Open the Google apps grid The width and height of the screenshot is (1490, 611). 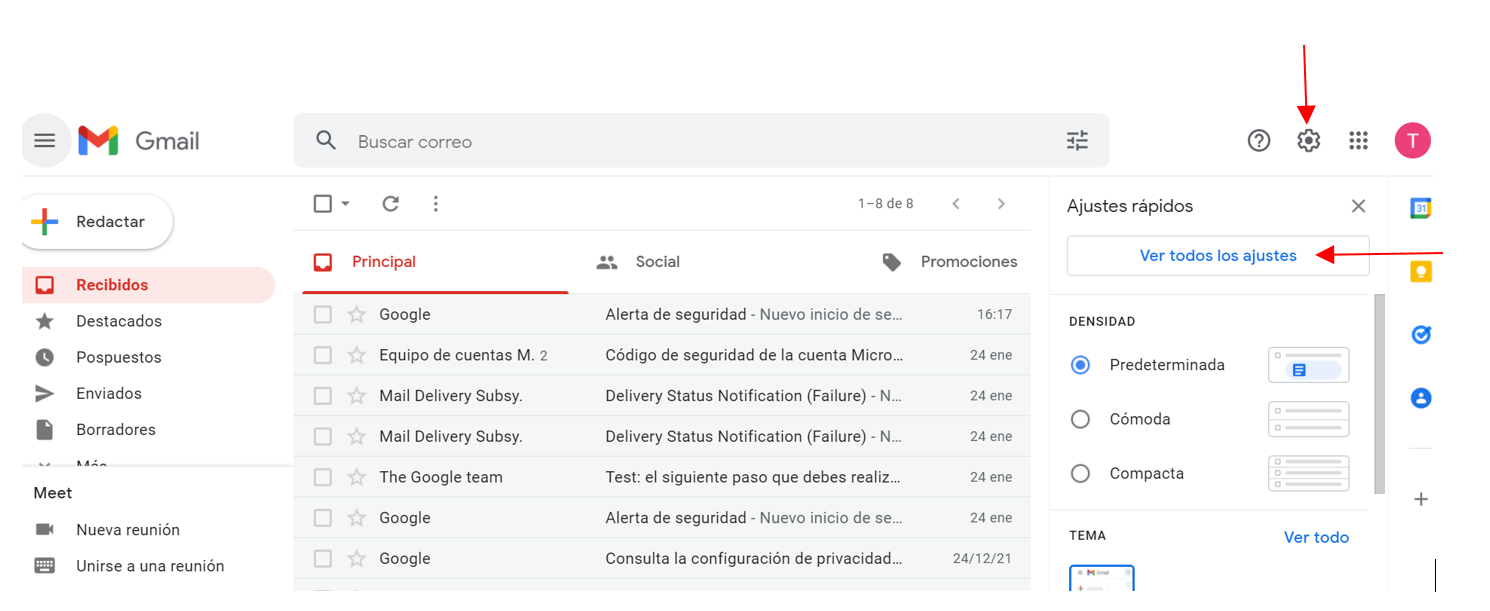click(x=1358, y=141)
